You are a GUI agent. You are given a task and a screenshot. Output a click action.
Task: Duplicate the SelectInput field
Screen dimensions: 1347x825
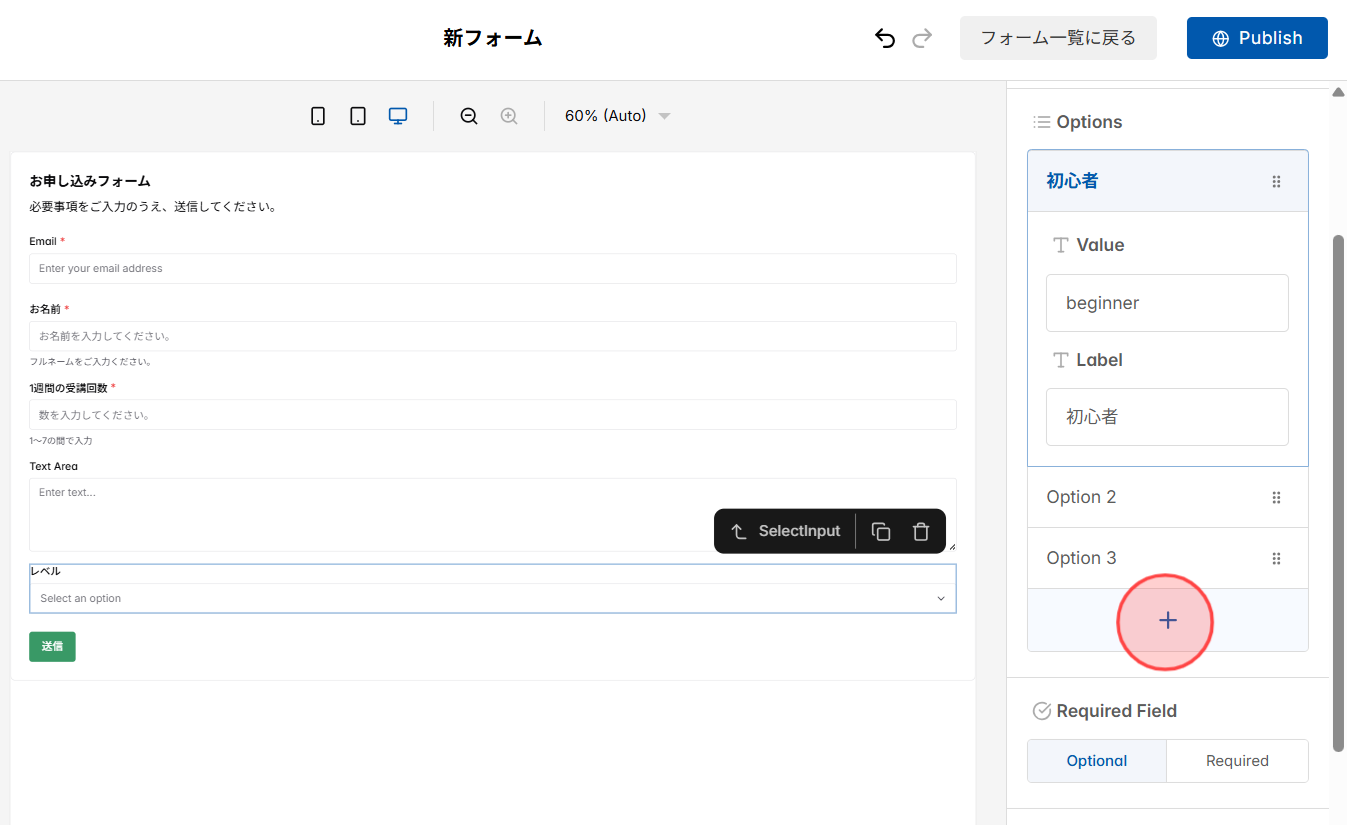coord(880,531)
